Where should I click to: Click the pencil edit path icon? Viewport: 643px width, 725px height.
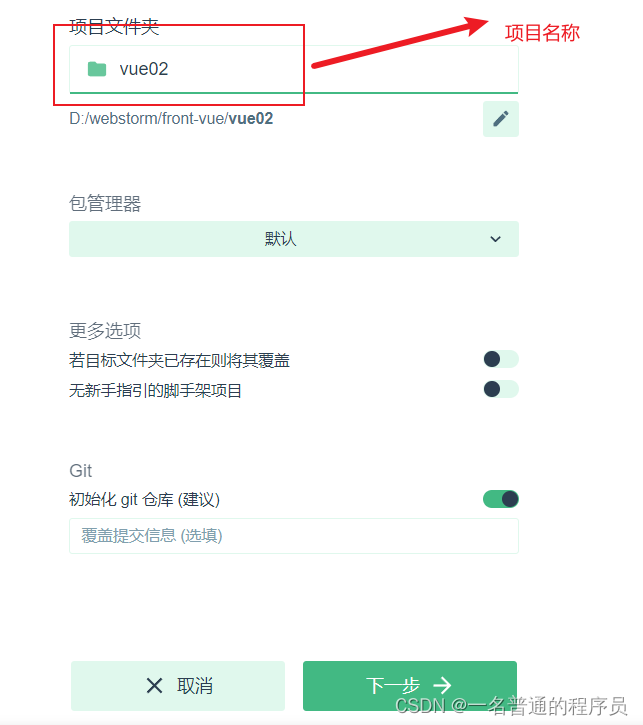[x=501, y=119]
